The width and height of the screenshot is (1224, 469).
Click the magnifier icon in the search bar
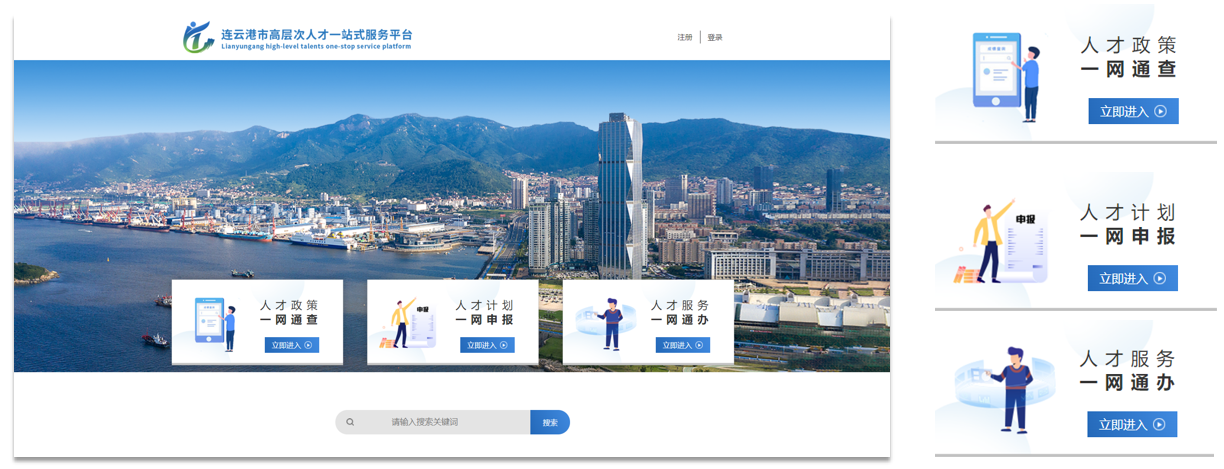(x=350, y=422)
